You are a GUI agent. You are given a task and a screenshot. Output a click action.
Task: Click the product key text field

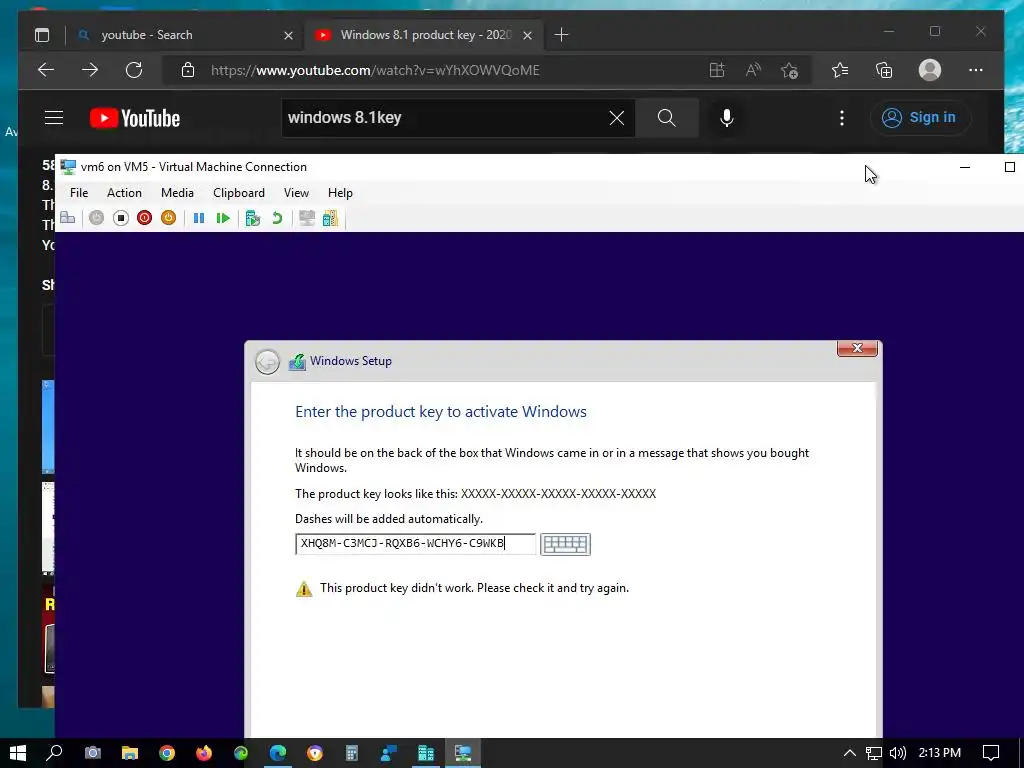coord(415,544)
